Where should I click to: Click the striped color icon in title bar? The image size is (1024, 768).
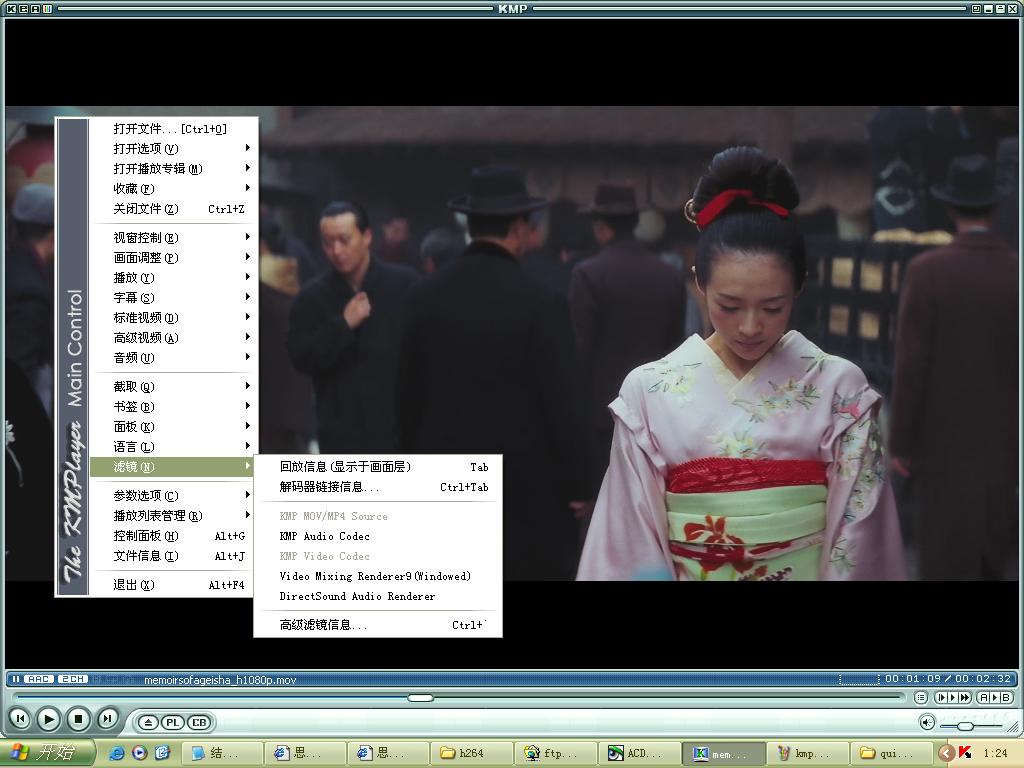point(47,9)
